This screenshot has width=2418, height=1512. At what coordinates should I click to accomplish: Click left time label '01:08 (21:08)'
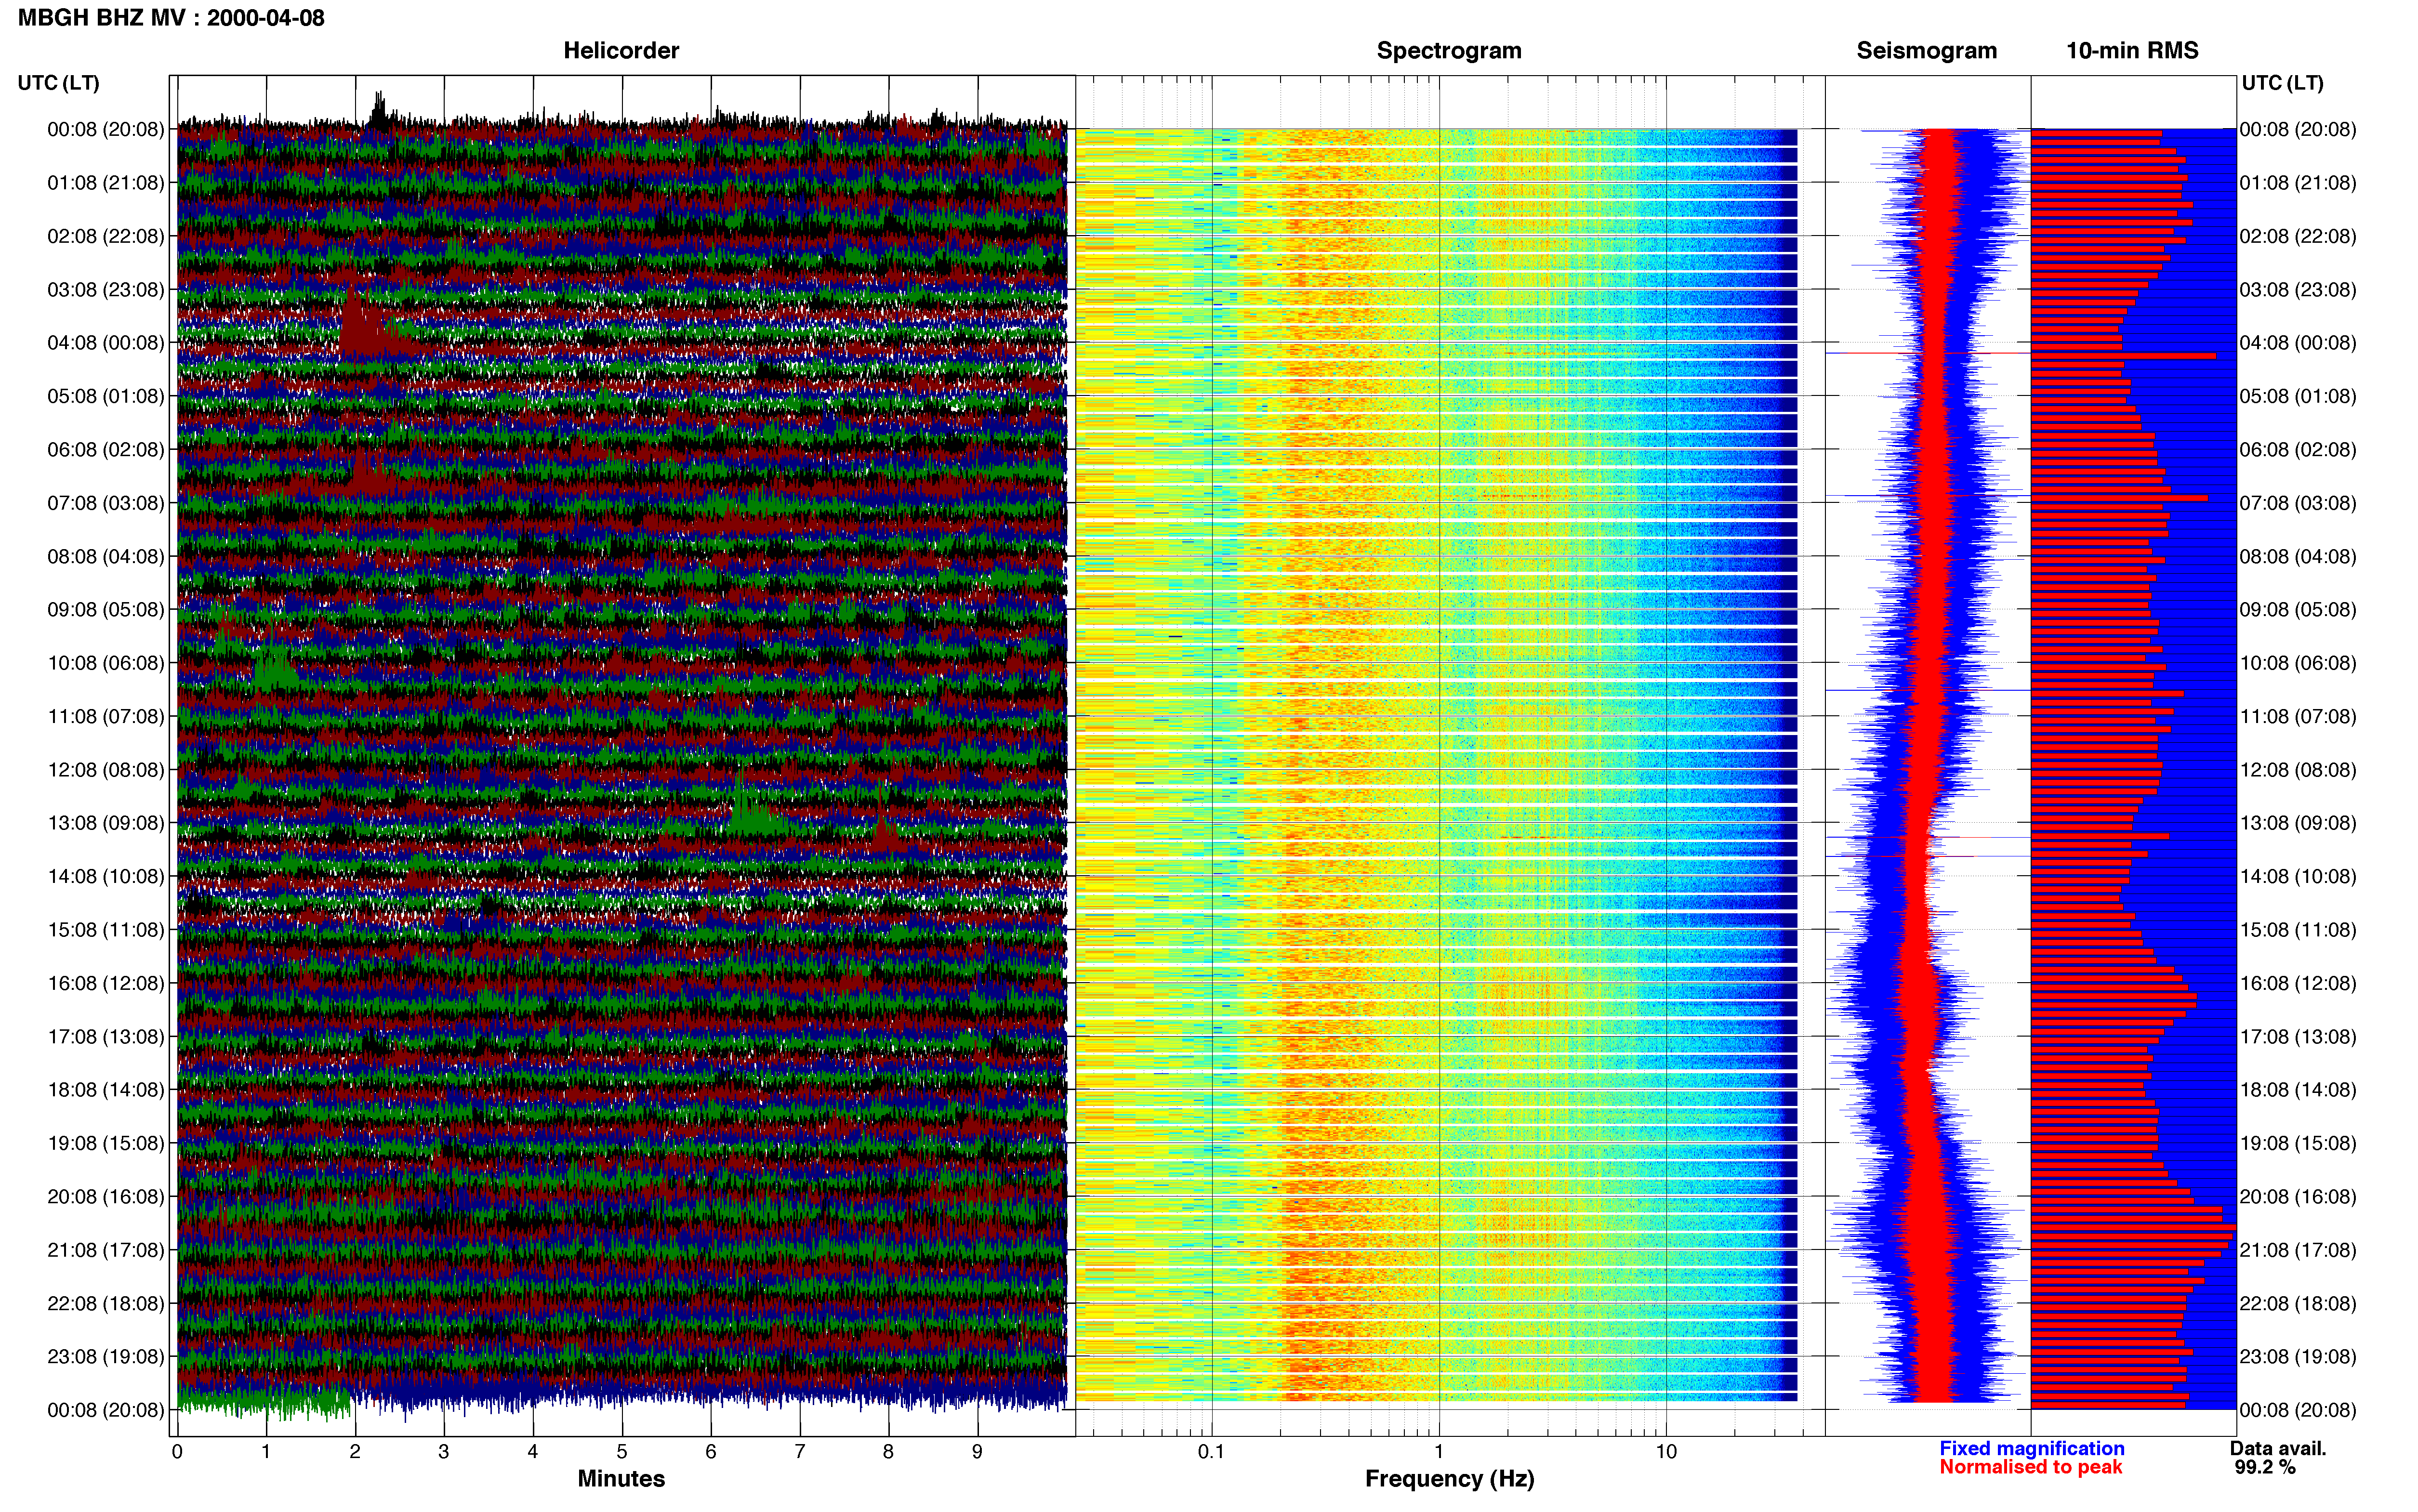(x=106, y=183)
